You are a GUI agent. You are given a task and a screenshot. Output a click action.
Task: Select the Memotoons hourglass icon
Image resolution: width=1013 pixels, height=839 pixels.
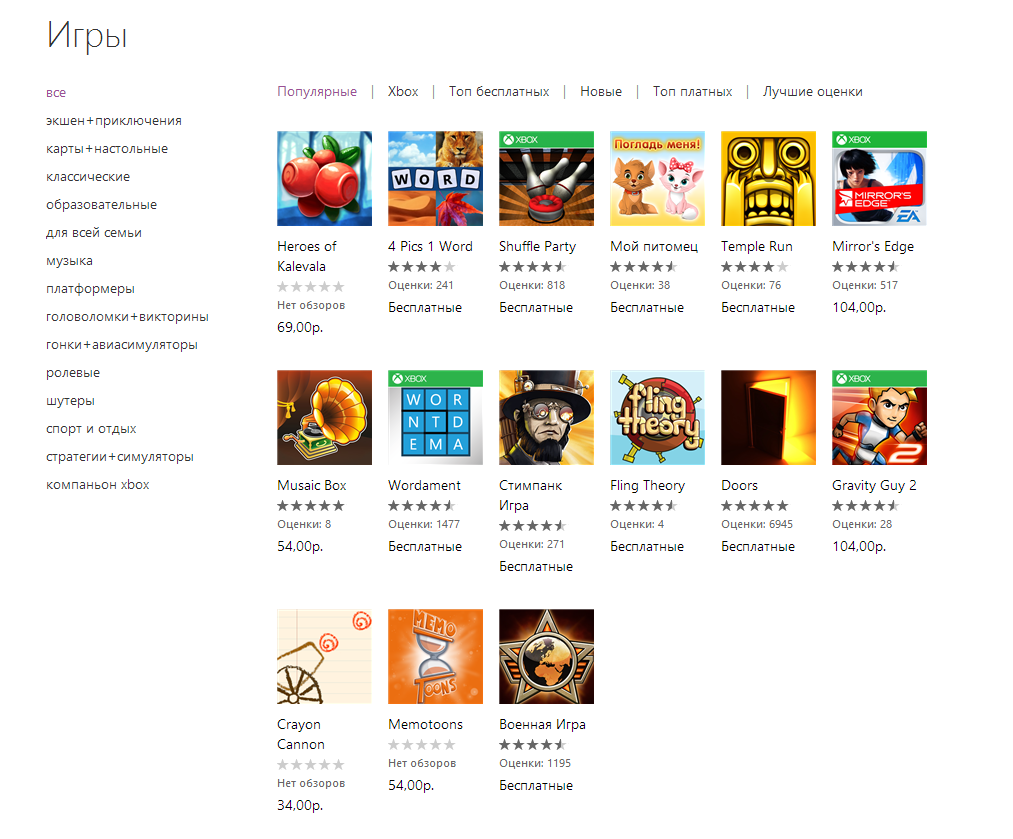tap(435, 656)
